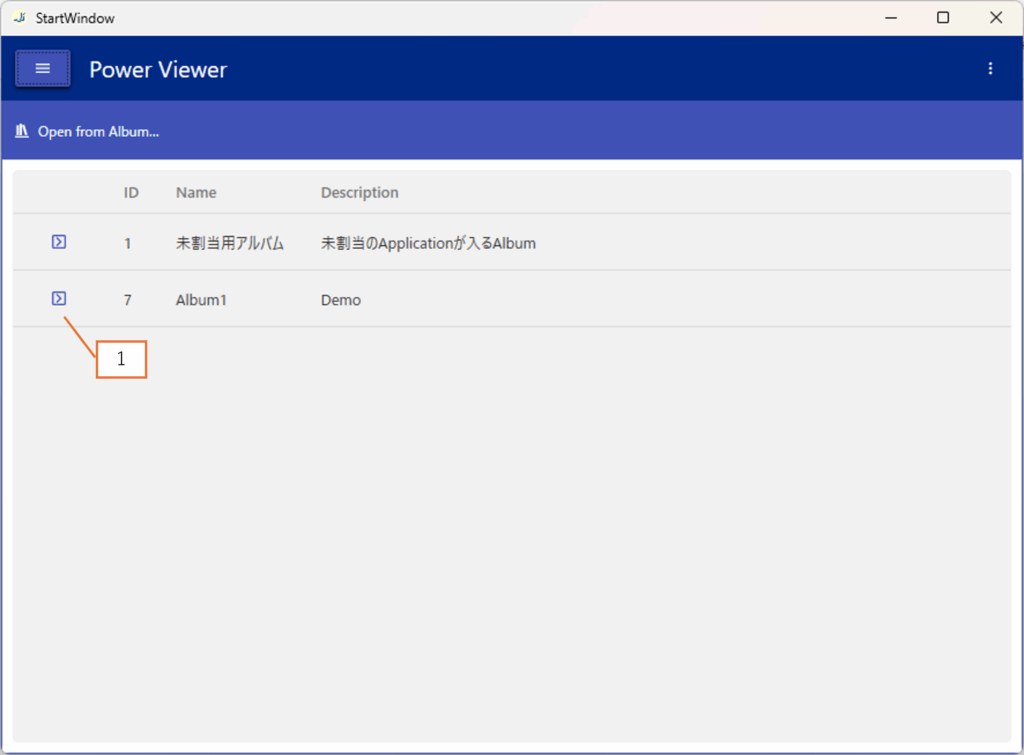The image size is (1024, 755).
Task: Click the Description column header
Action: [x=359, y=193]
